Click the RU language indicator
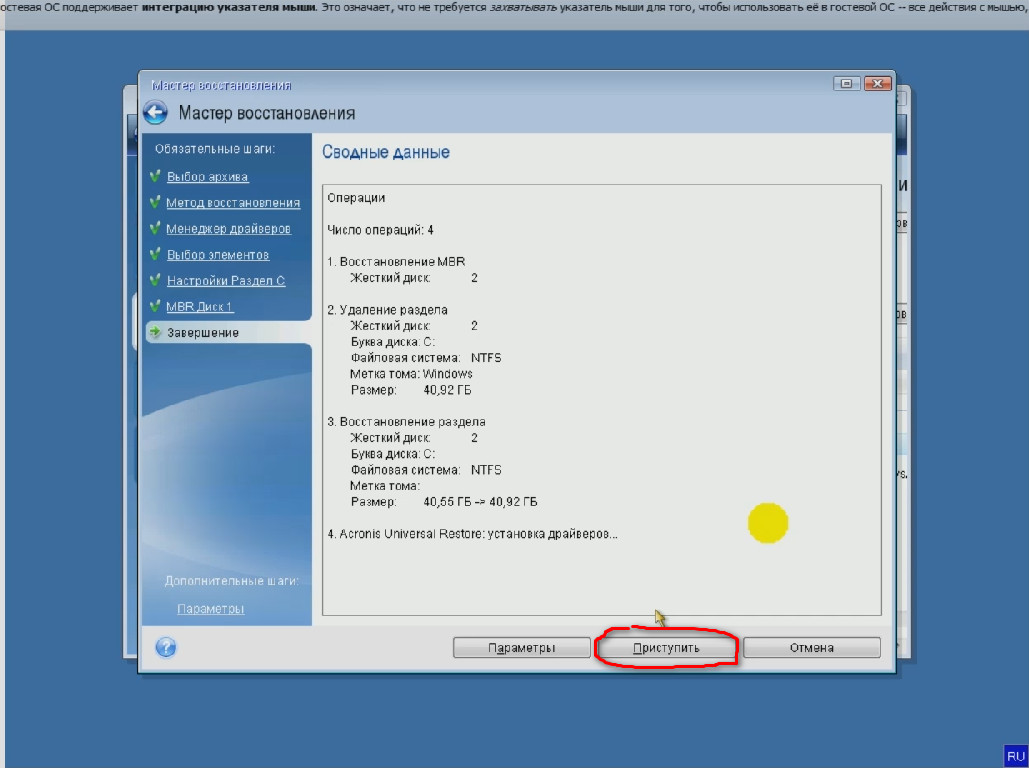 click(x=1015, y=756)
